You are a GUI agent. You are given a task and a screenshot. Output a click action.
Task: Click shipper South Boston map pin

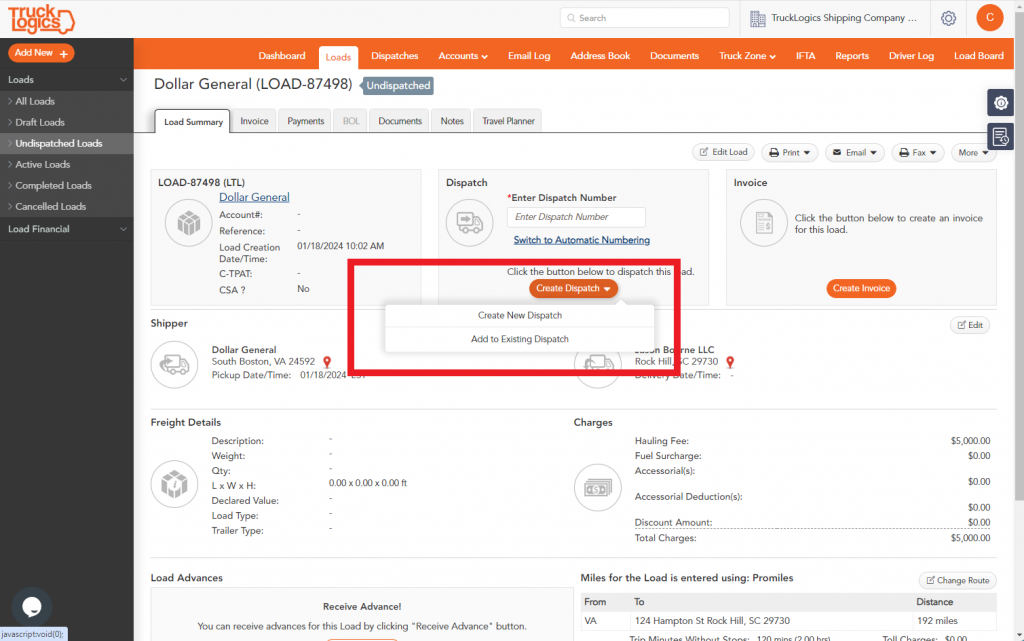(x=327, y=362)
